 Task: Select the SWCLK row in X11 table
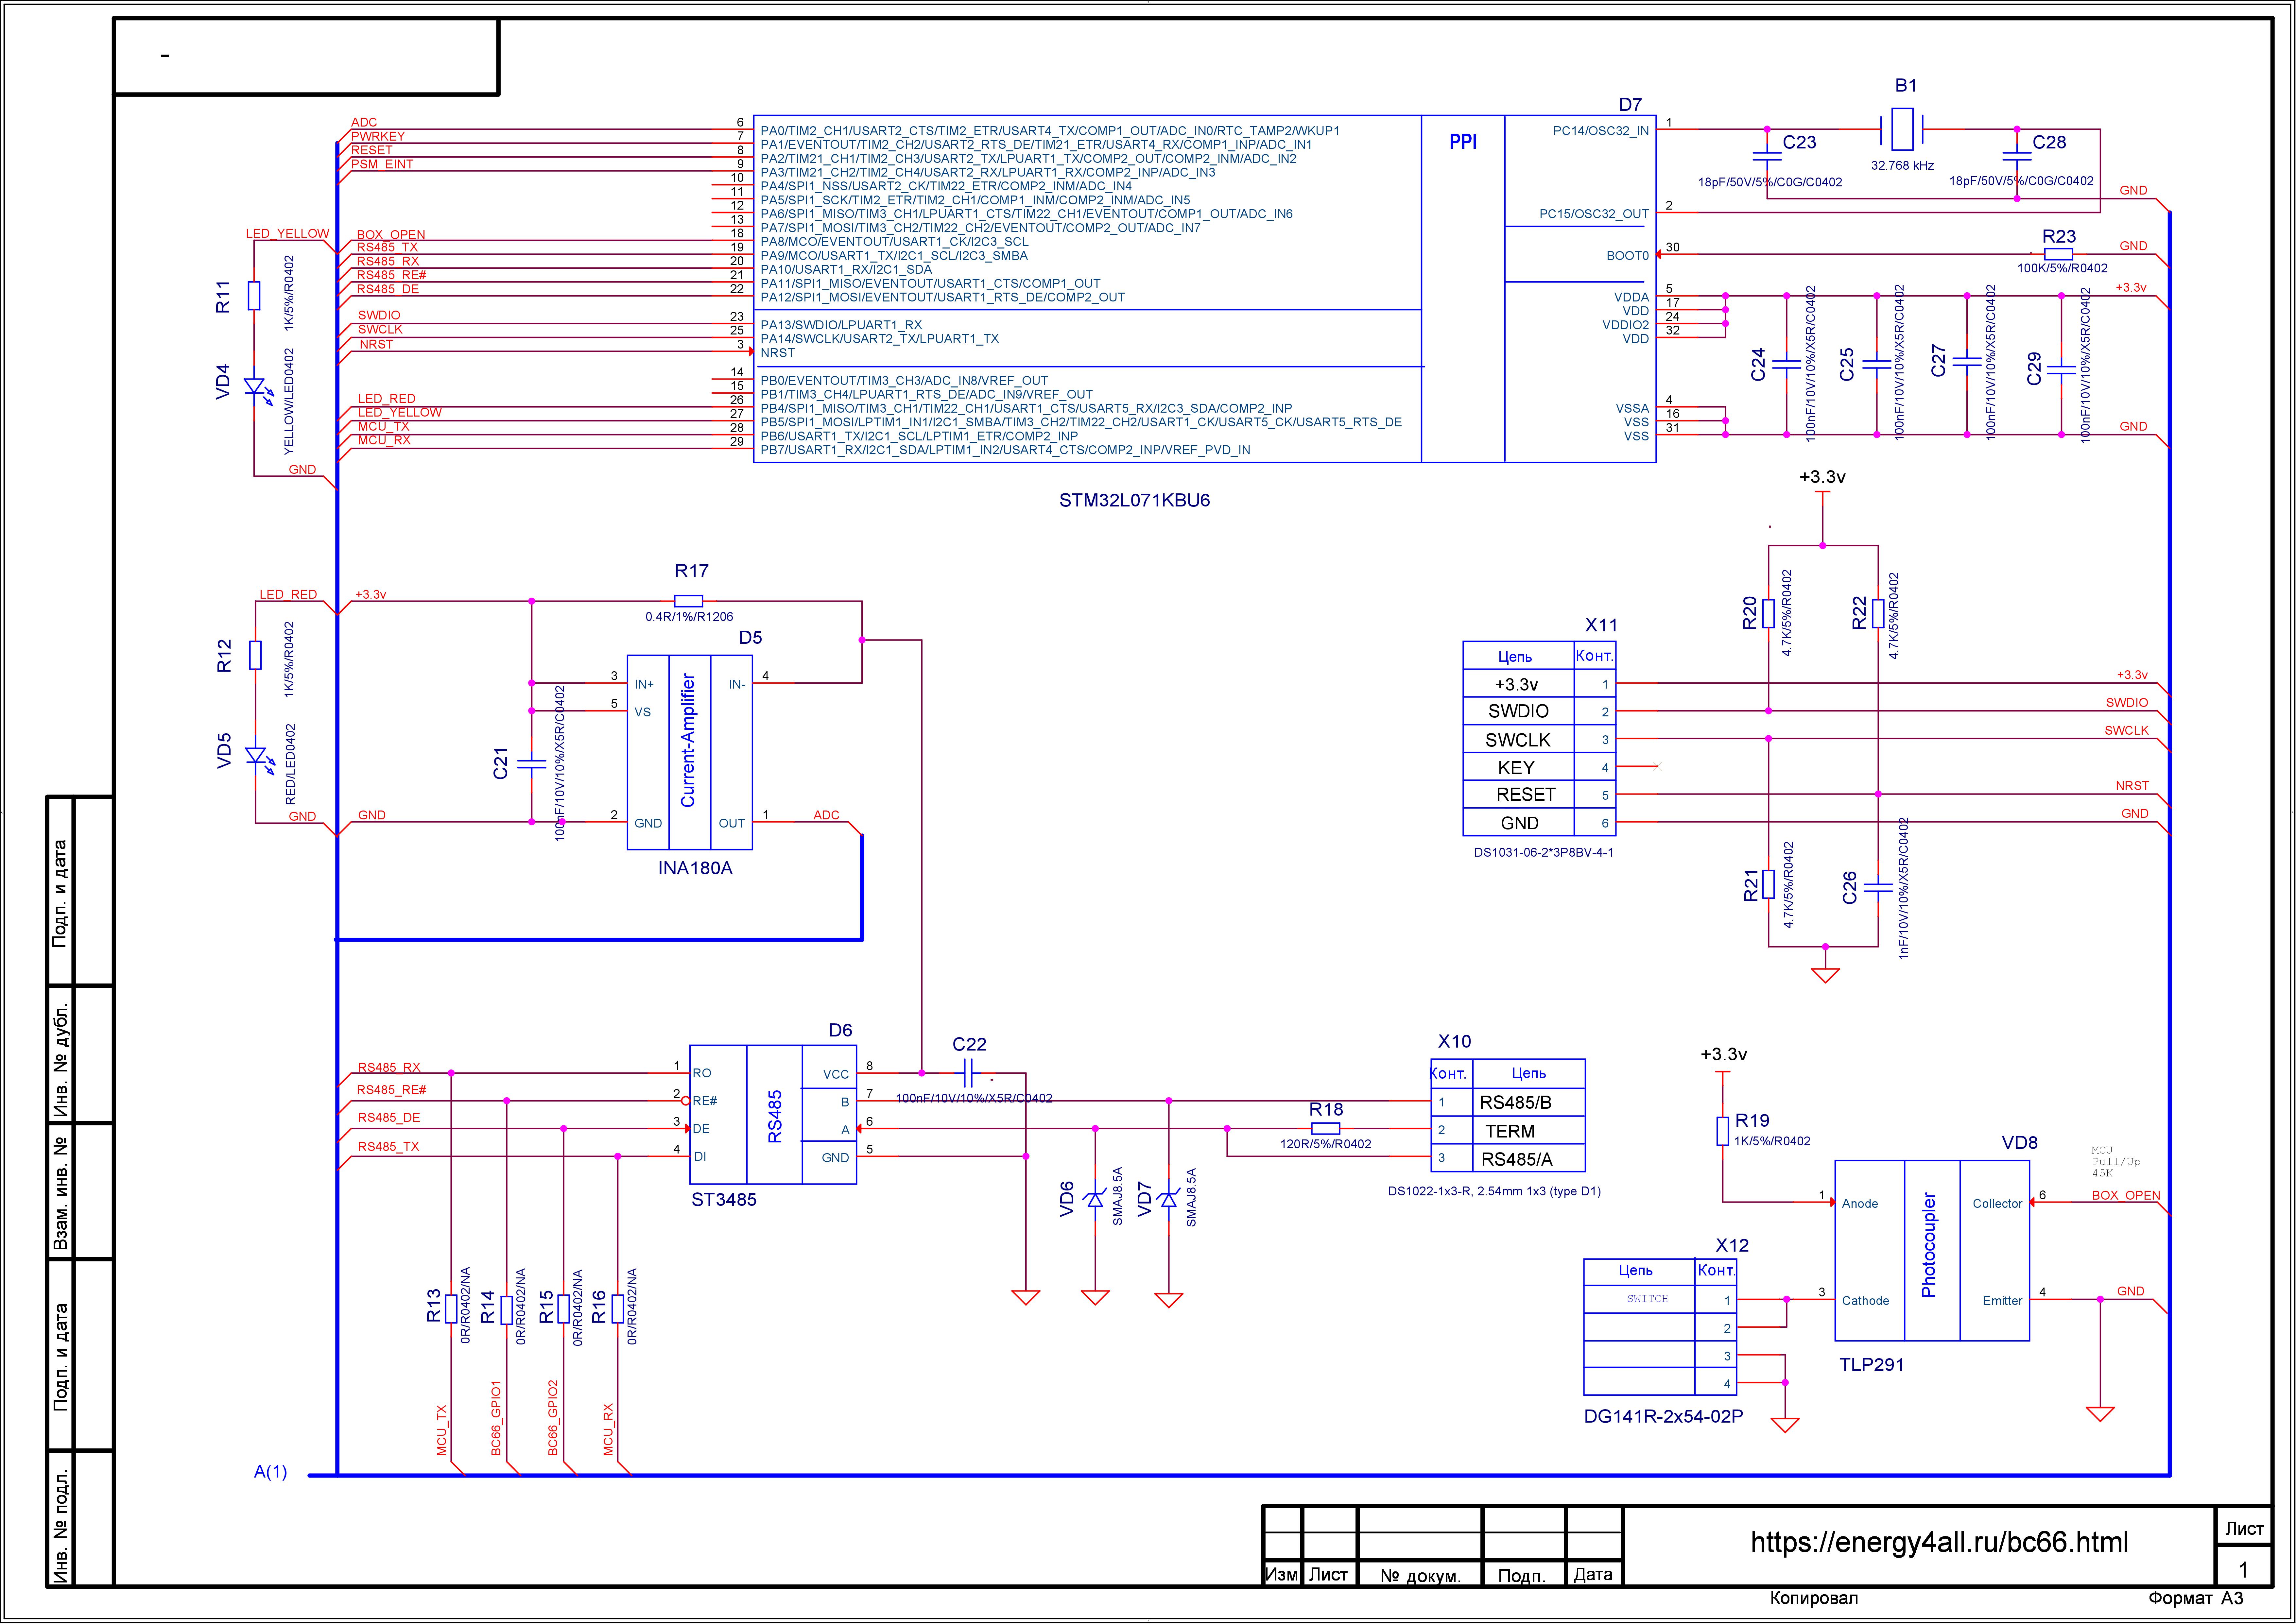1539,739
